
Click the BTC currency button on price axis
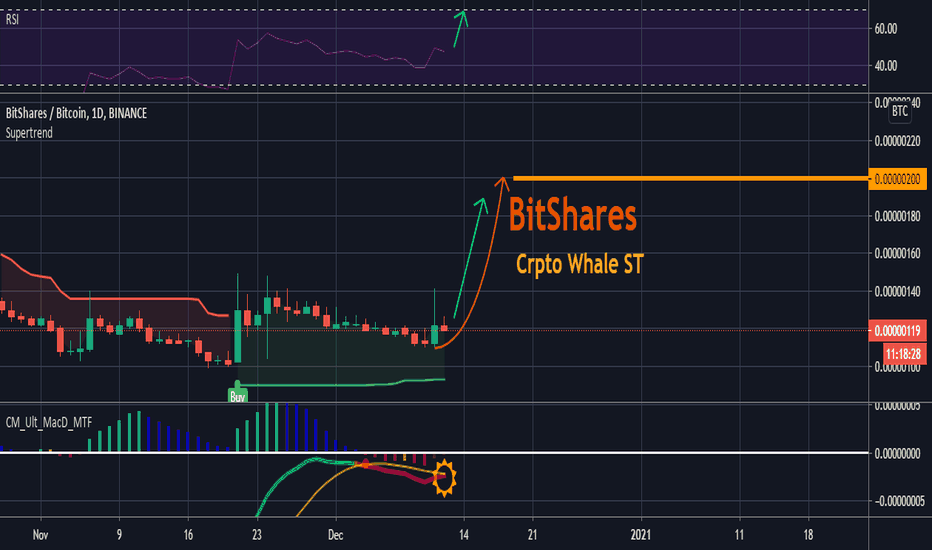click(899, 112)
